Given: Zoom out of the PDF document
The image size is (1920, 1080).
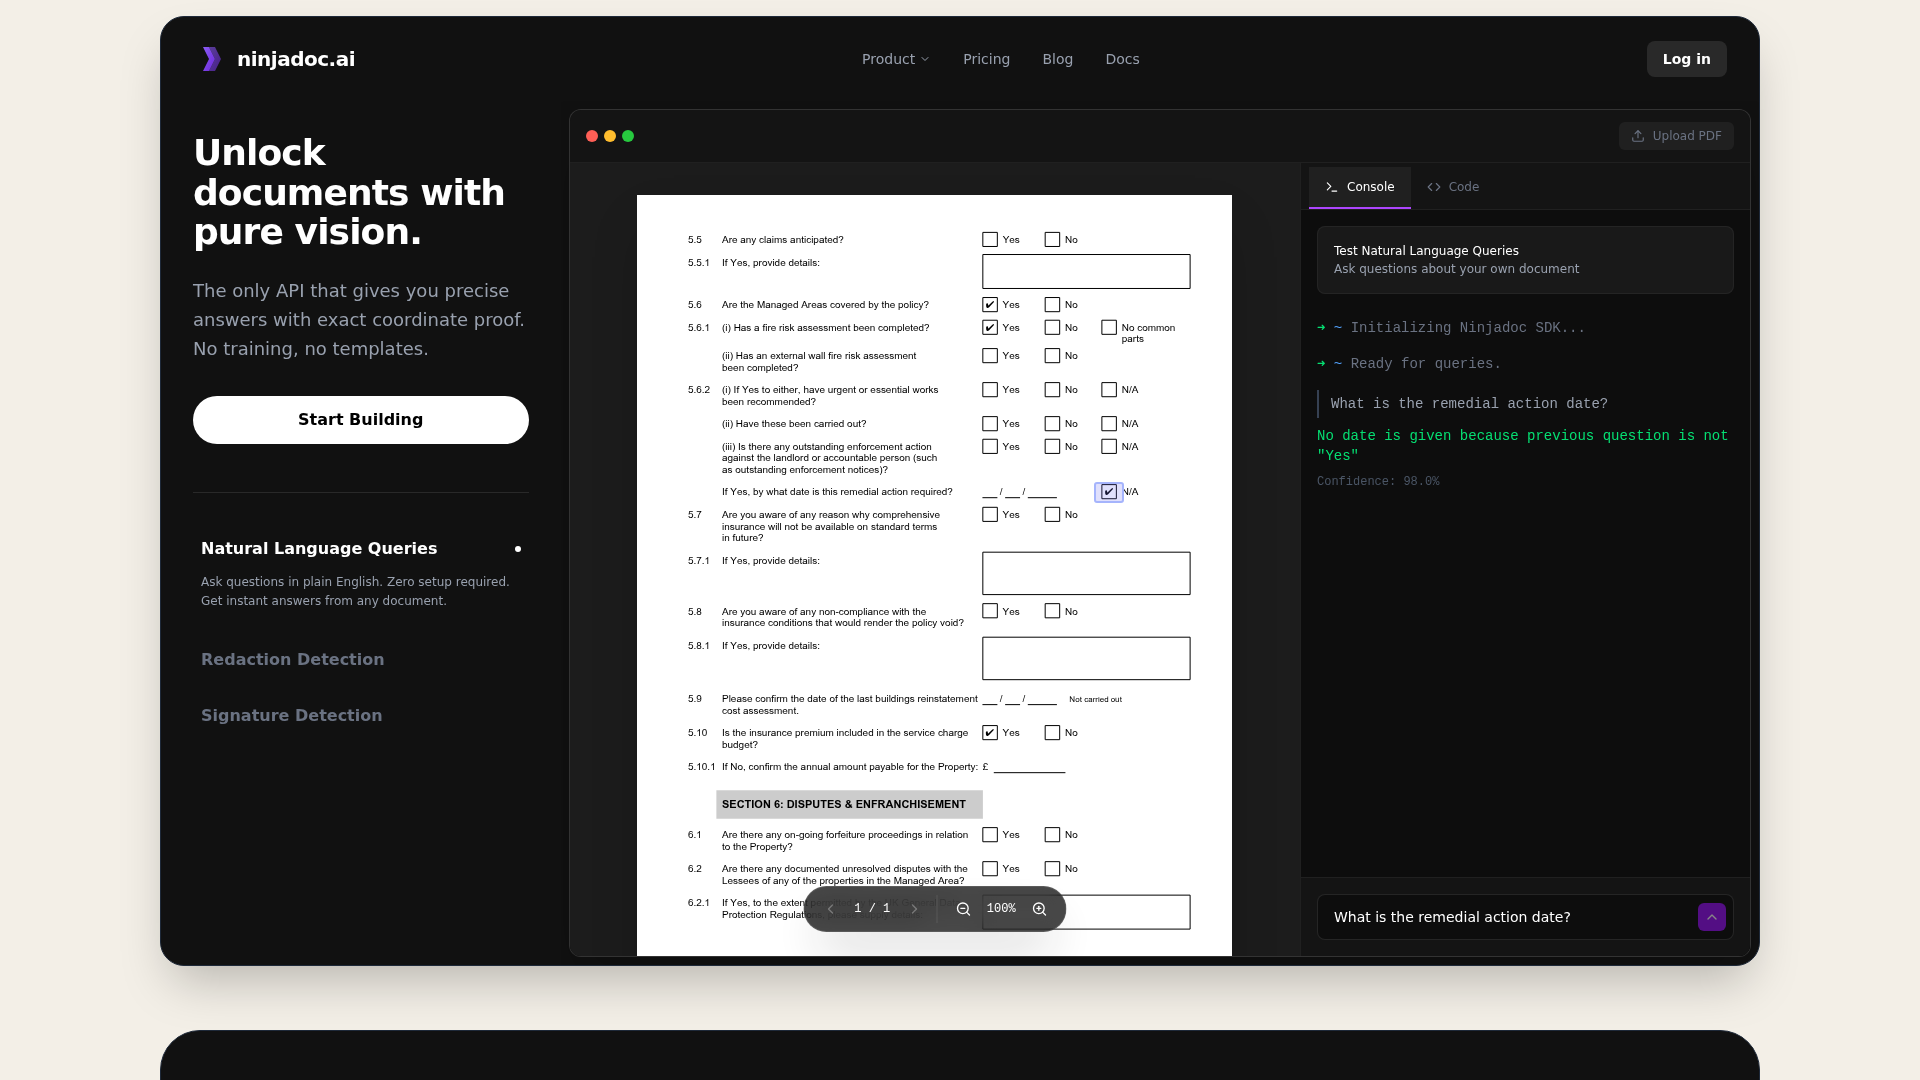Looking at the screenshot, I should click(963, 908).
